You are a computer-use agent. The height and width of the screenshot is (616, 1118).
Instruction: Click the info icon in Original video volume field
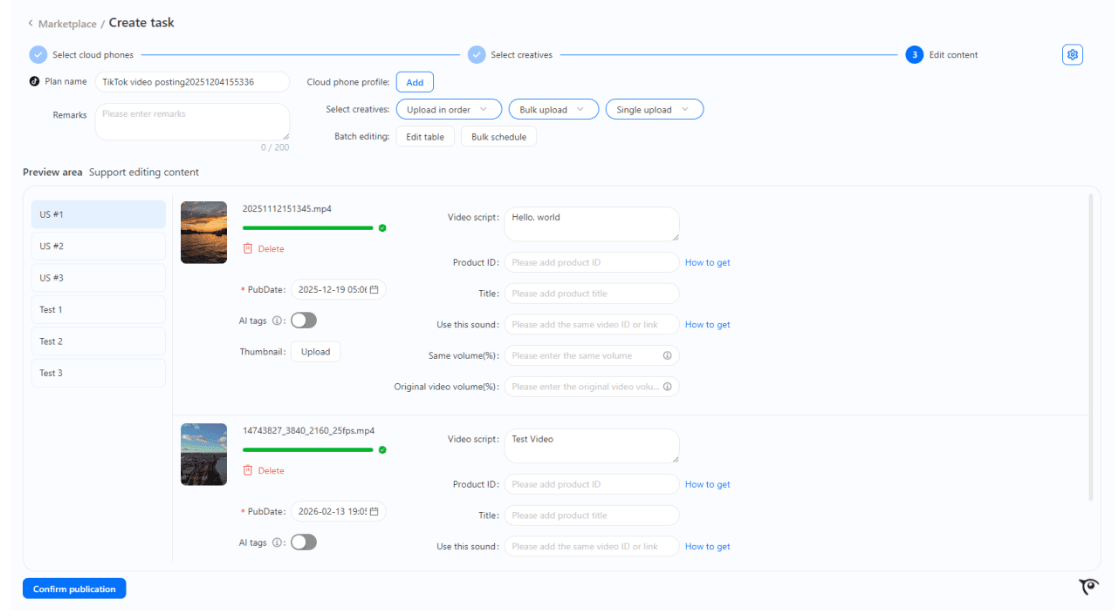(x=667, y=386)
